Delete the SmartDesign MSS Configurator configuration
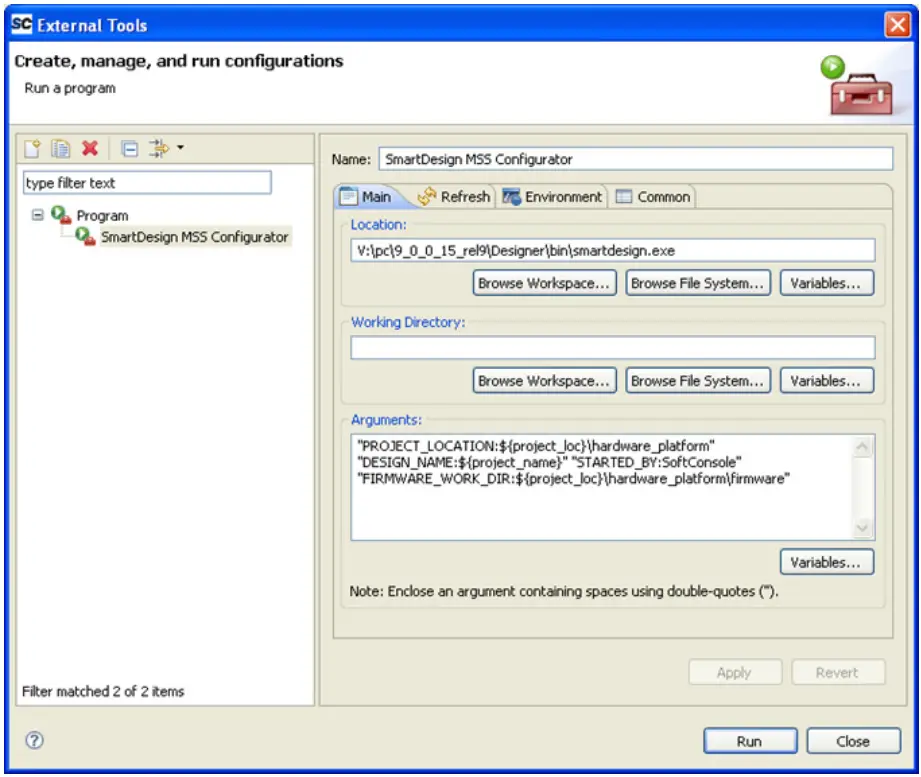This screenshot has width=921, height=777. pyautogui.click(x=90, y=146)
